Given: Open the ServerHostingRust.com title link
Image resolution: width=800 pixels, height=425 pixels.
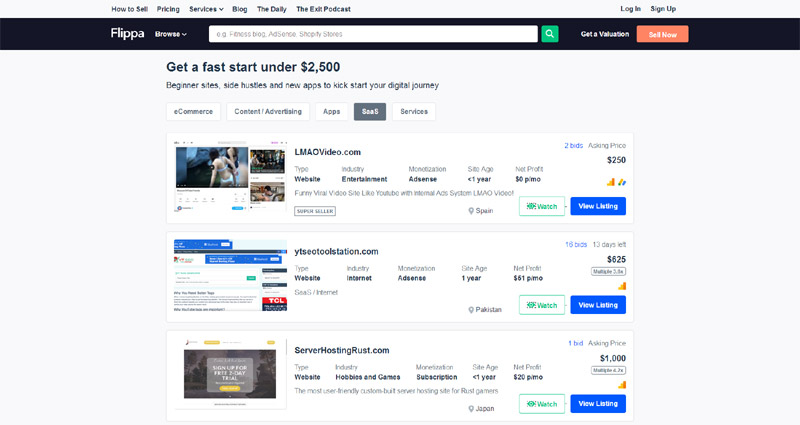Looking at the screenshot, I should (342, 351).
